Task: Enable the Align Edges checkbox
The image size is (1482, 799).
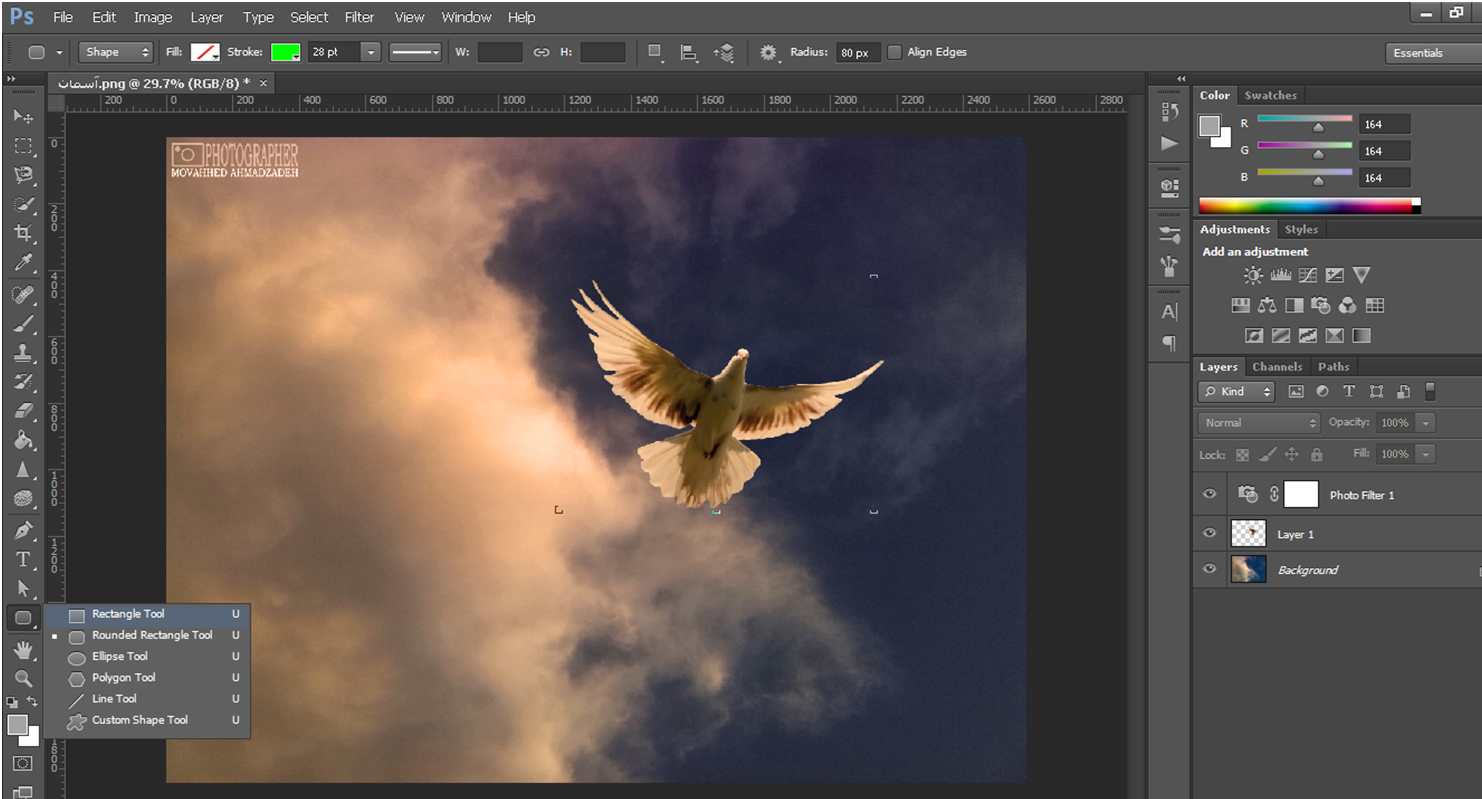Action: click(x=894, y=52)
